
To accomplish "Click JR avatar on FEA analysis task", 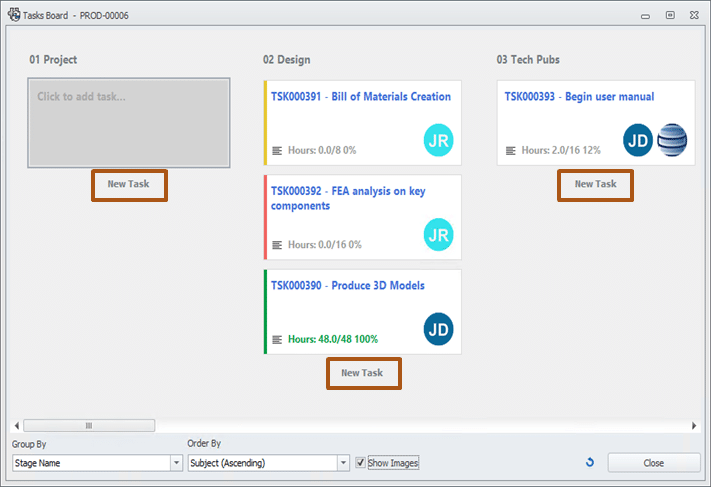I will pos(438,234).
